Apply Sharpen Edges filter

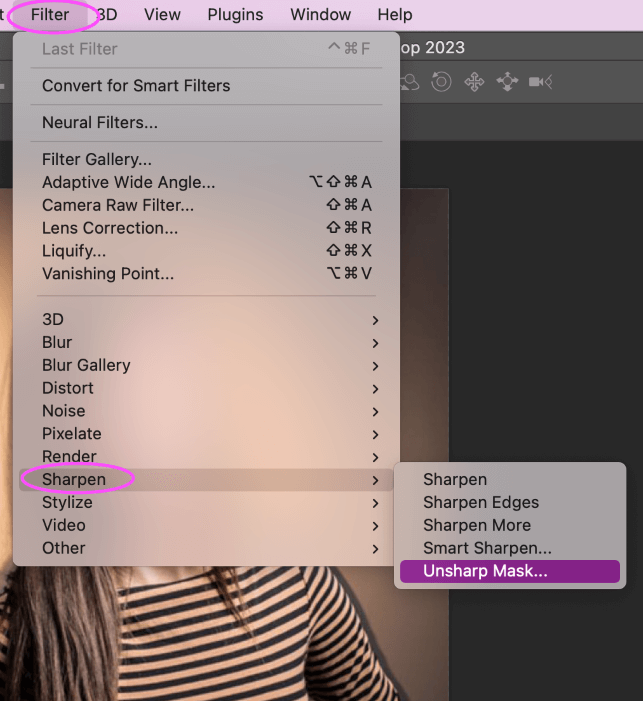tap(510, 503)
